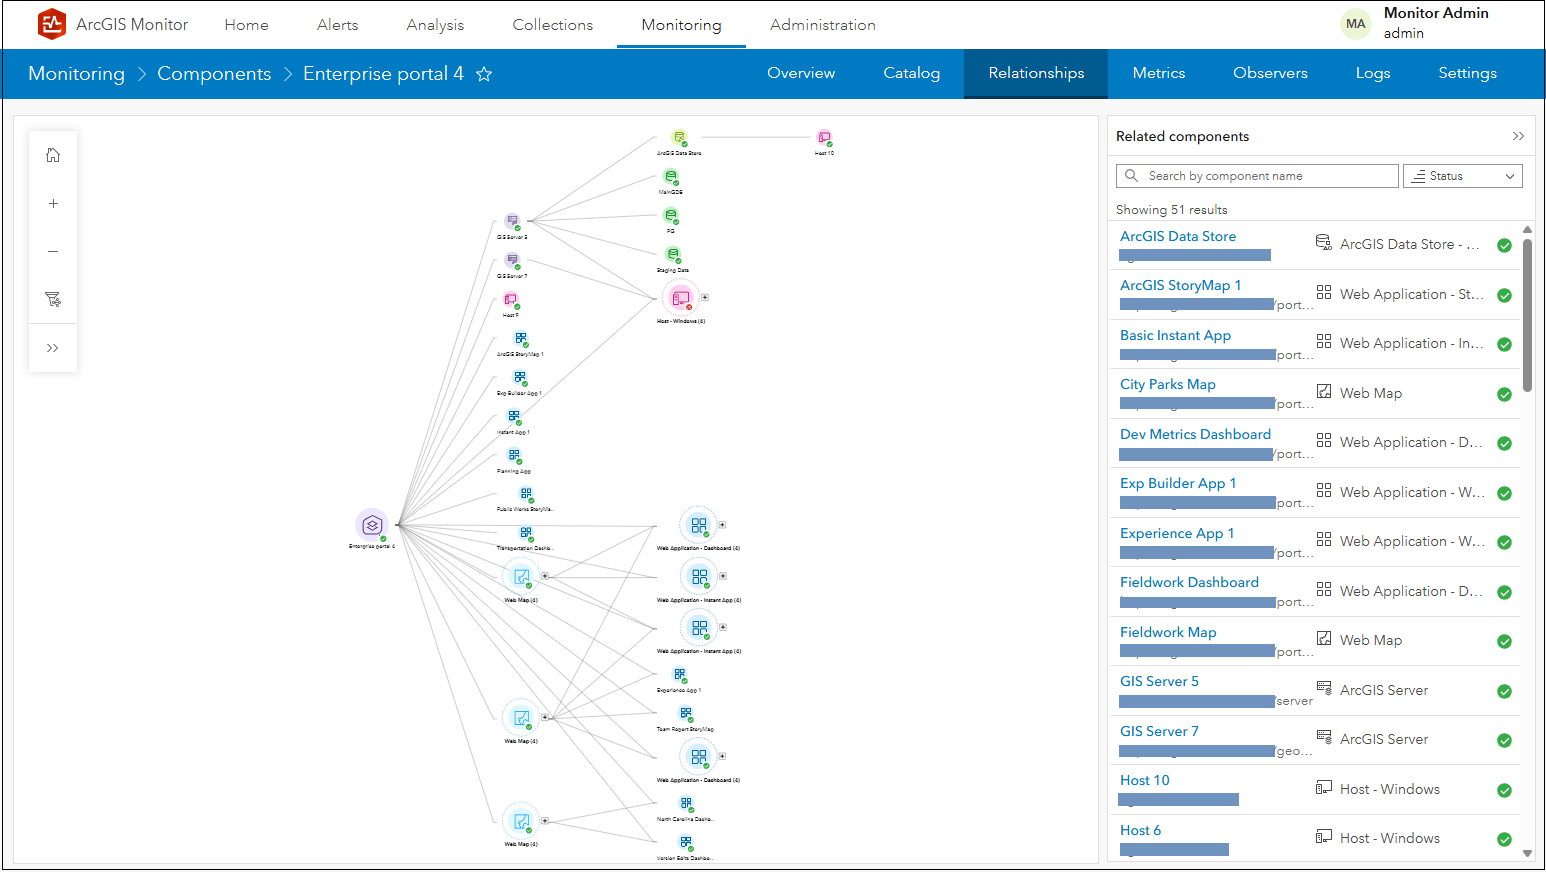Zoom in on the relationships graph
Image resolution: width=1546 pixels, height=872 pixels.
coord(53,203)
